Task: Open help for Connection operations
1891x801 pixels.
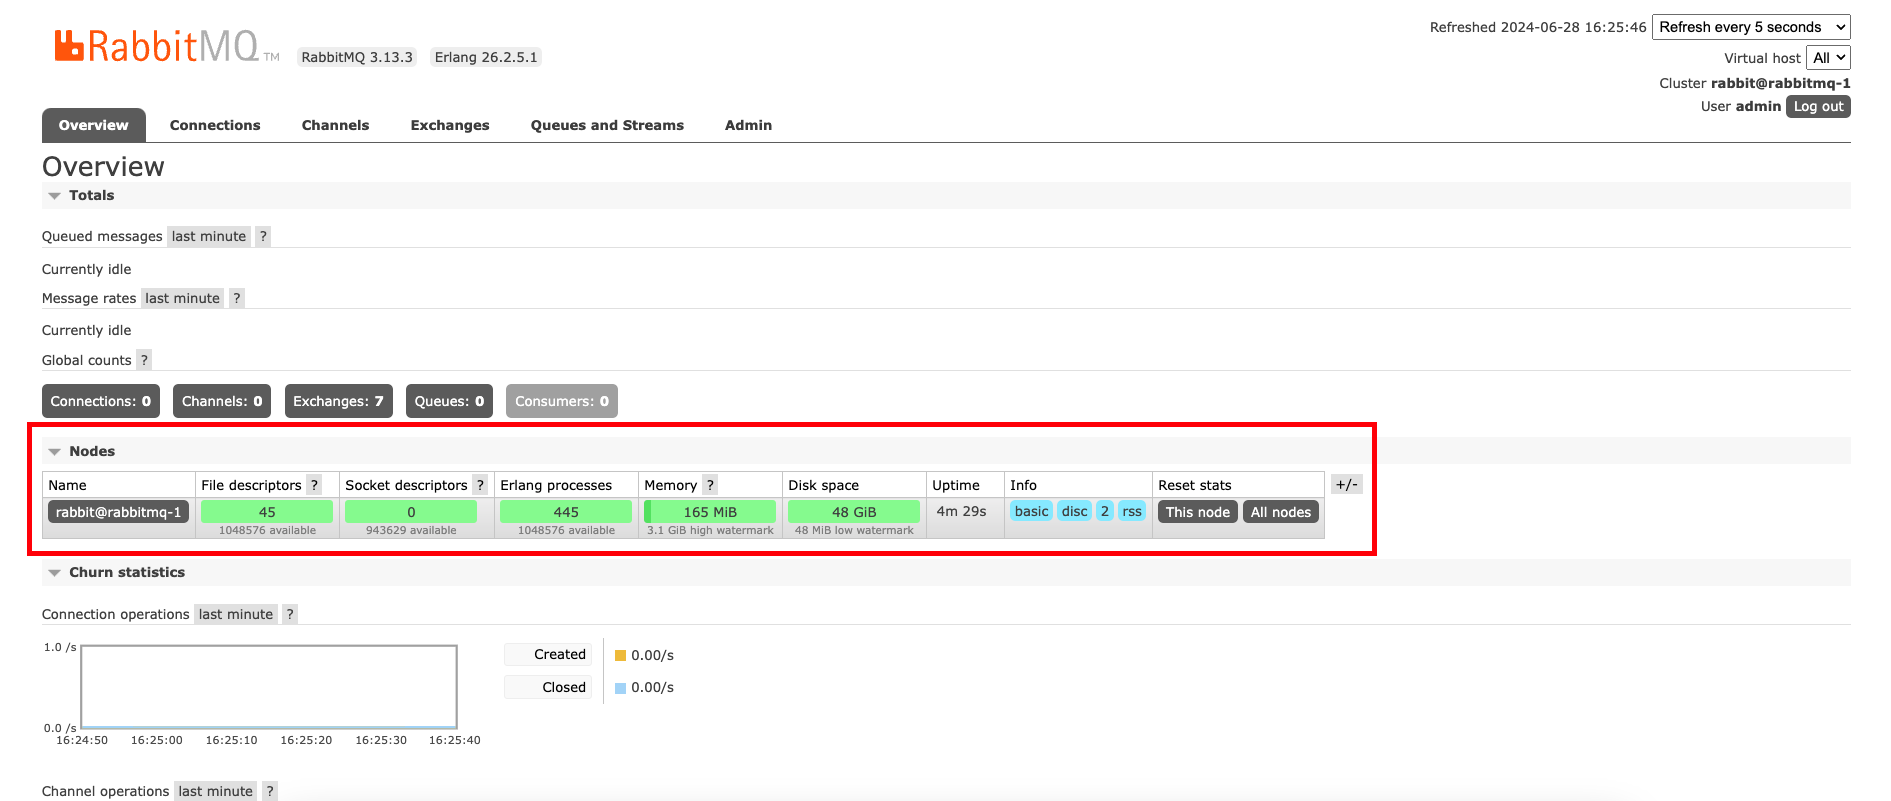Action: click(290, 614)
